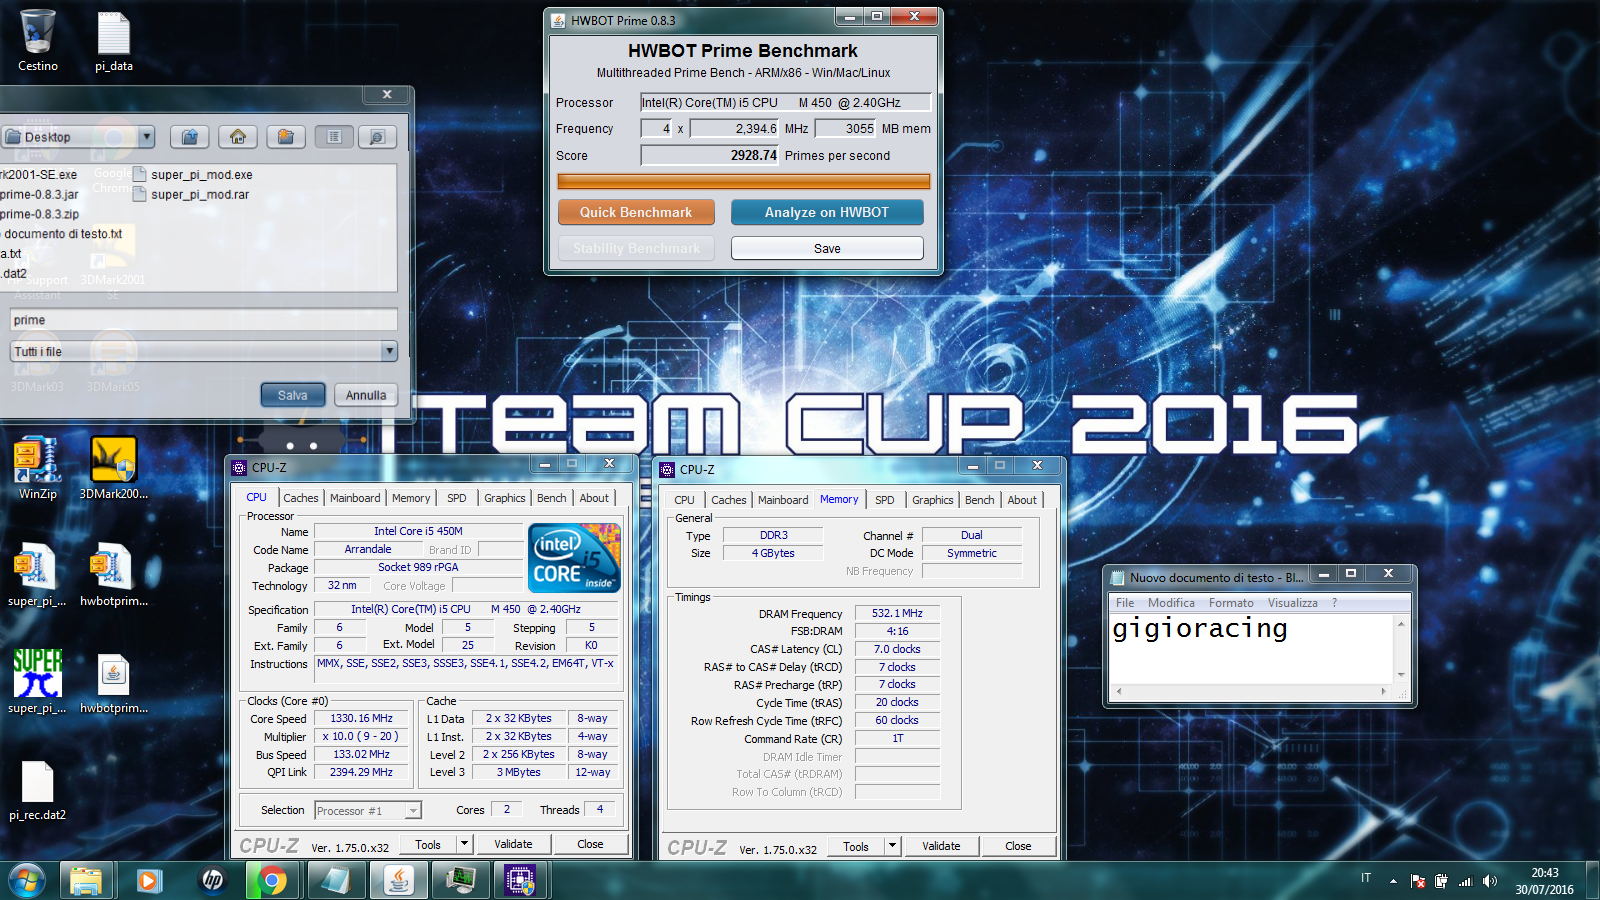Screen dimensions: 1600x900
Task: Open Java app in taskbar
Action: 399,880
